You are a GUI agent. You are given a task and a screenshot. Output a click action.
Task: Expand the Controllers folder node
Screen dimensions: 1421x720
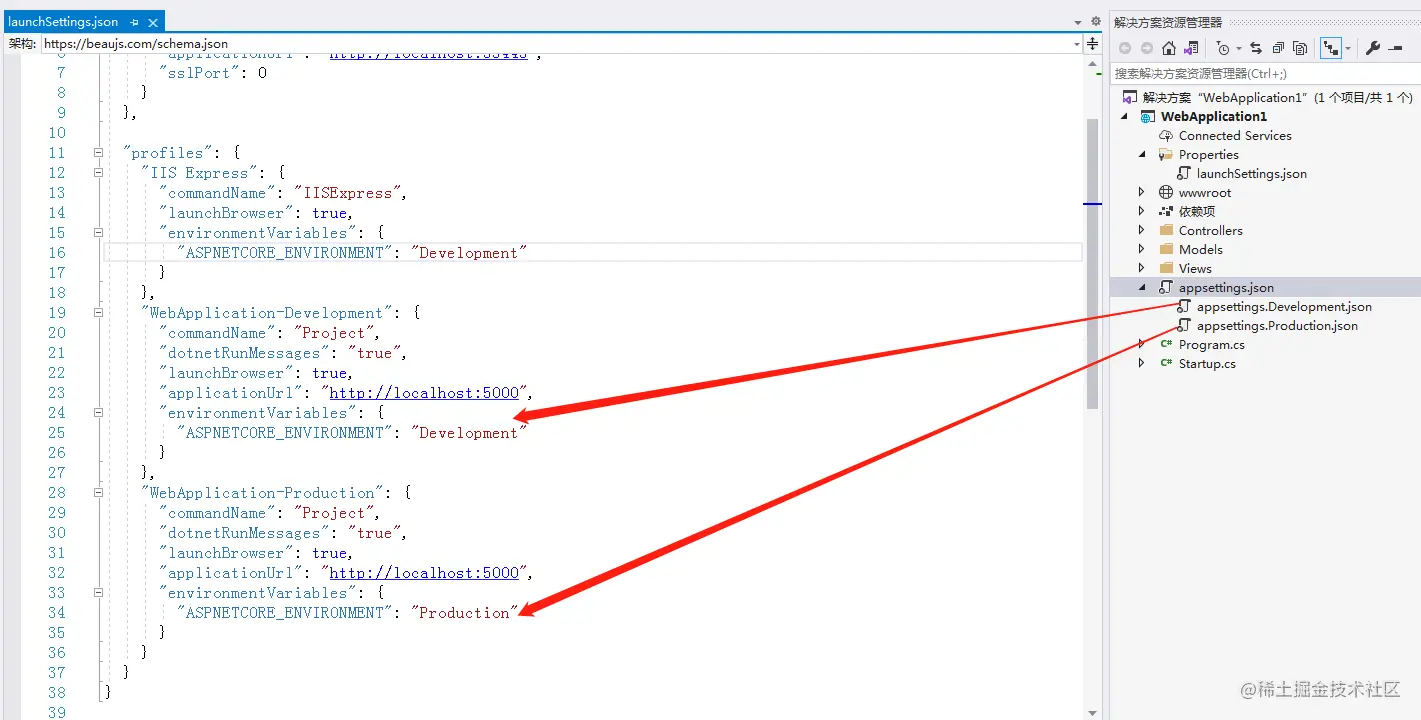[1141, 230]
